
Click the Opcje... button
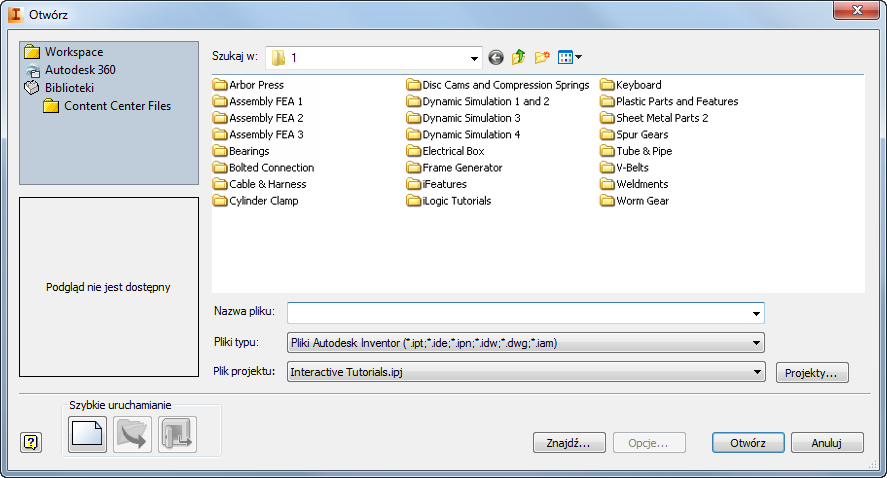(x=649, y=443)
